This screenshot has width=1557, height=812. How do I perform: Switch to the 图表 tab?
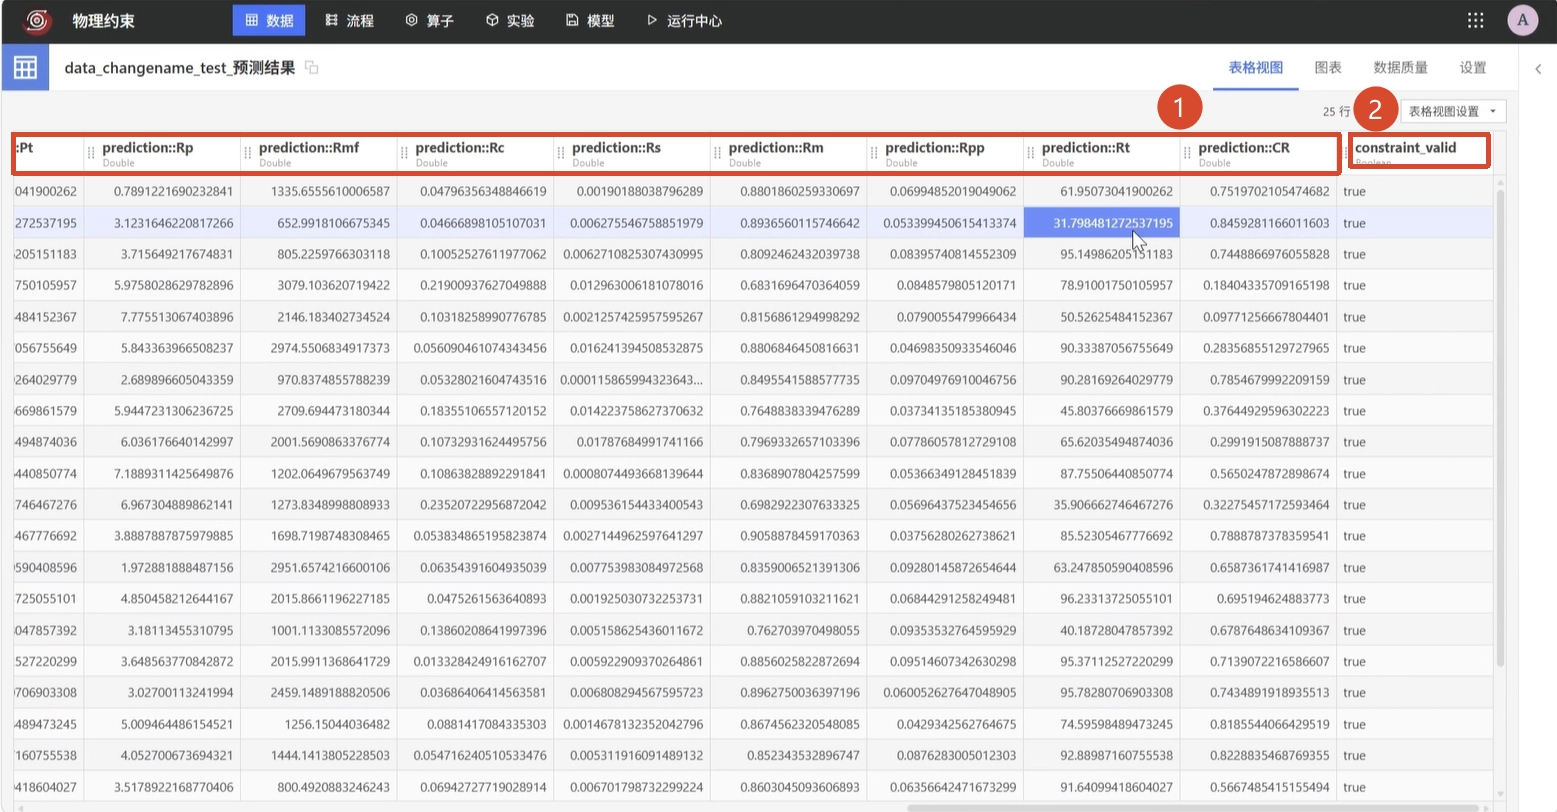tap(1328, 68)
